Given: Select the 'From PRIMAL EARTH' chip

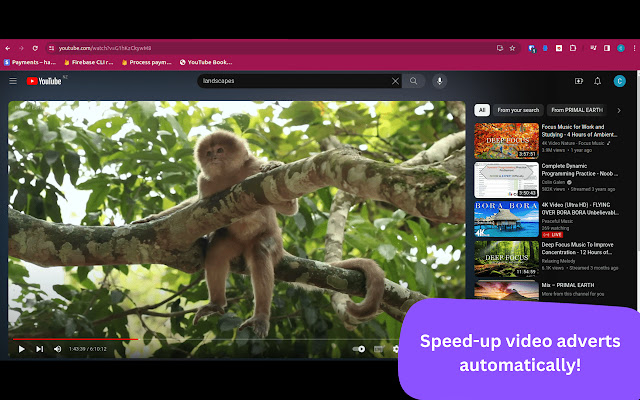Looking at the screenshot, I should (x=578, y=110).
